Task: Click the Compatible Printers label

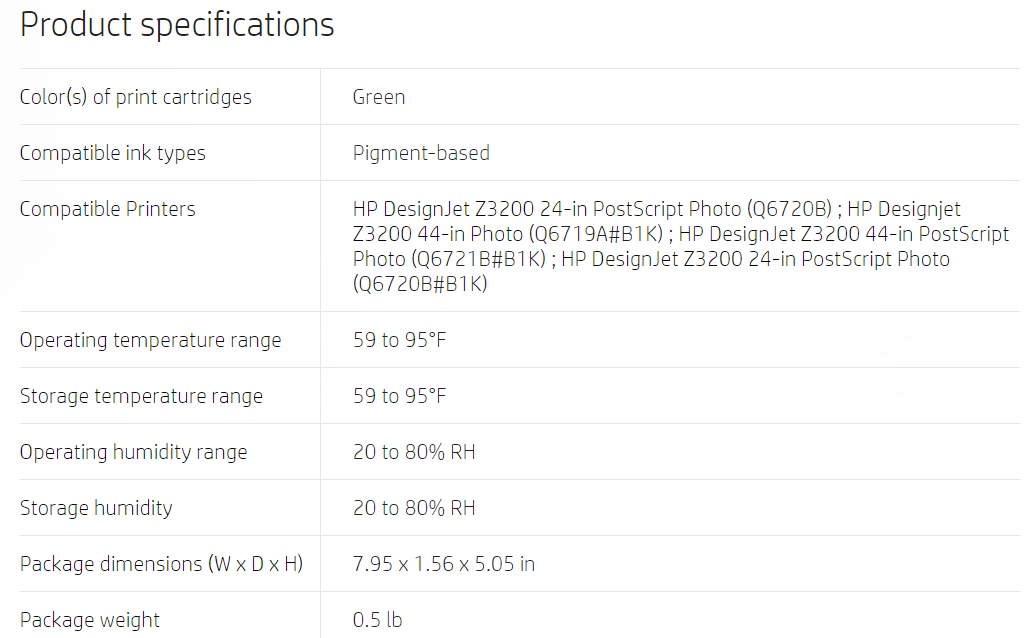Action: pos(107,209)
